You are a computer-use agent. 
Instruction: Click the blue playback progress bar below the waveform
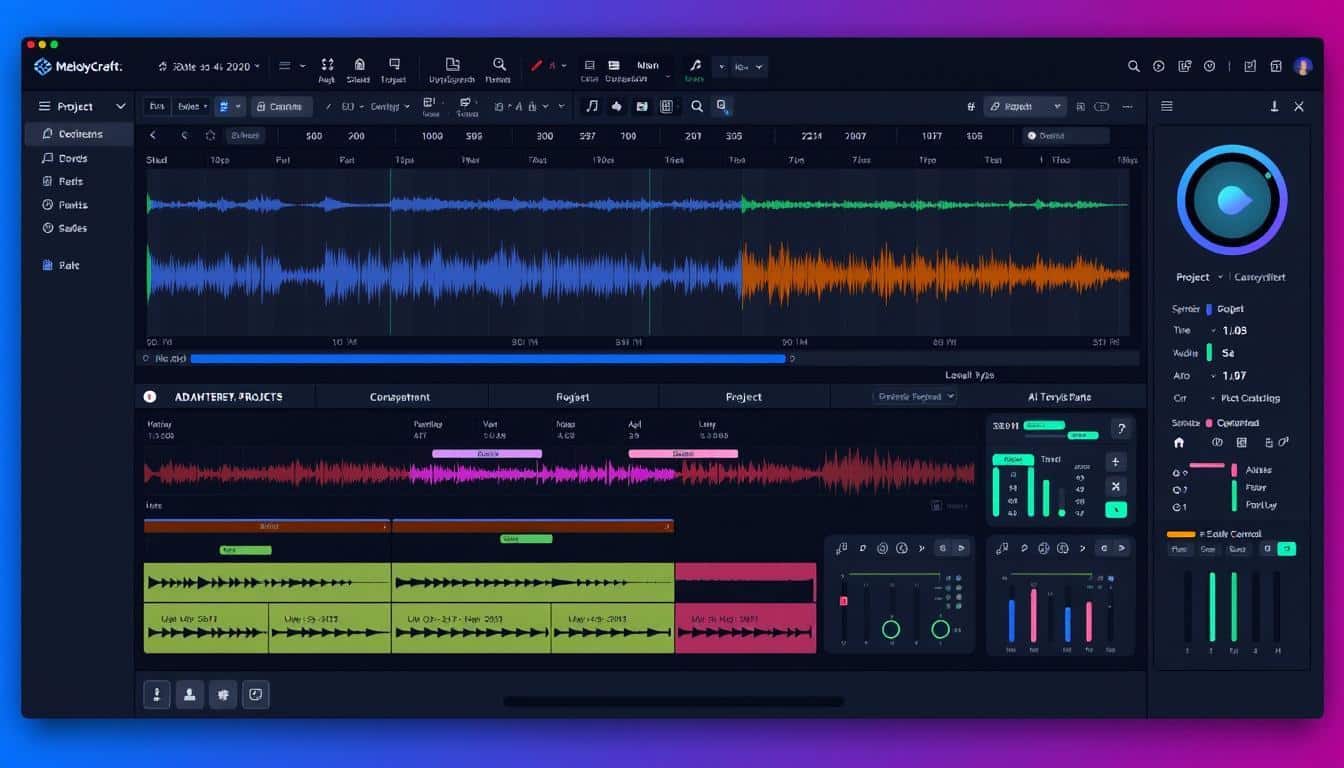490,358
